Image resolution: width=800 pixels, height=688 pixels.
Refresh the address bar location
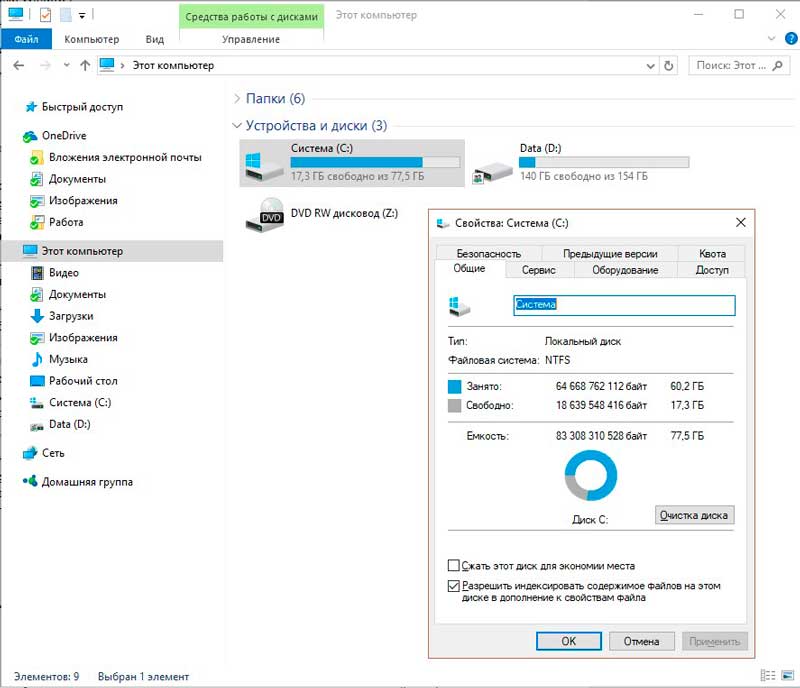(669, 65)
